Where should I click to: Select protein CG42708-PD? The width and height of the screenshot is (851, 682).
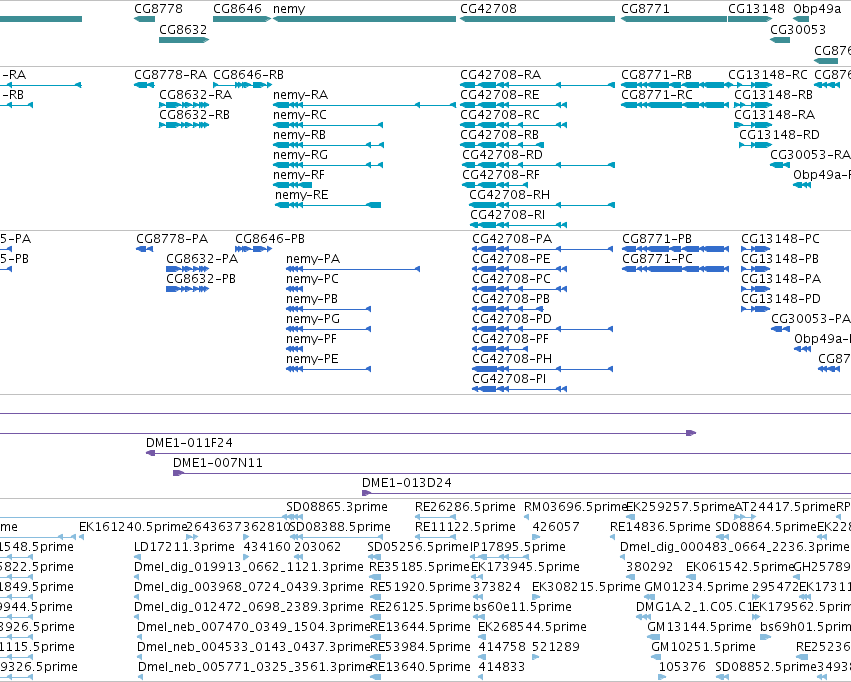(x=542, y=329)
